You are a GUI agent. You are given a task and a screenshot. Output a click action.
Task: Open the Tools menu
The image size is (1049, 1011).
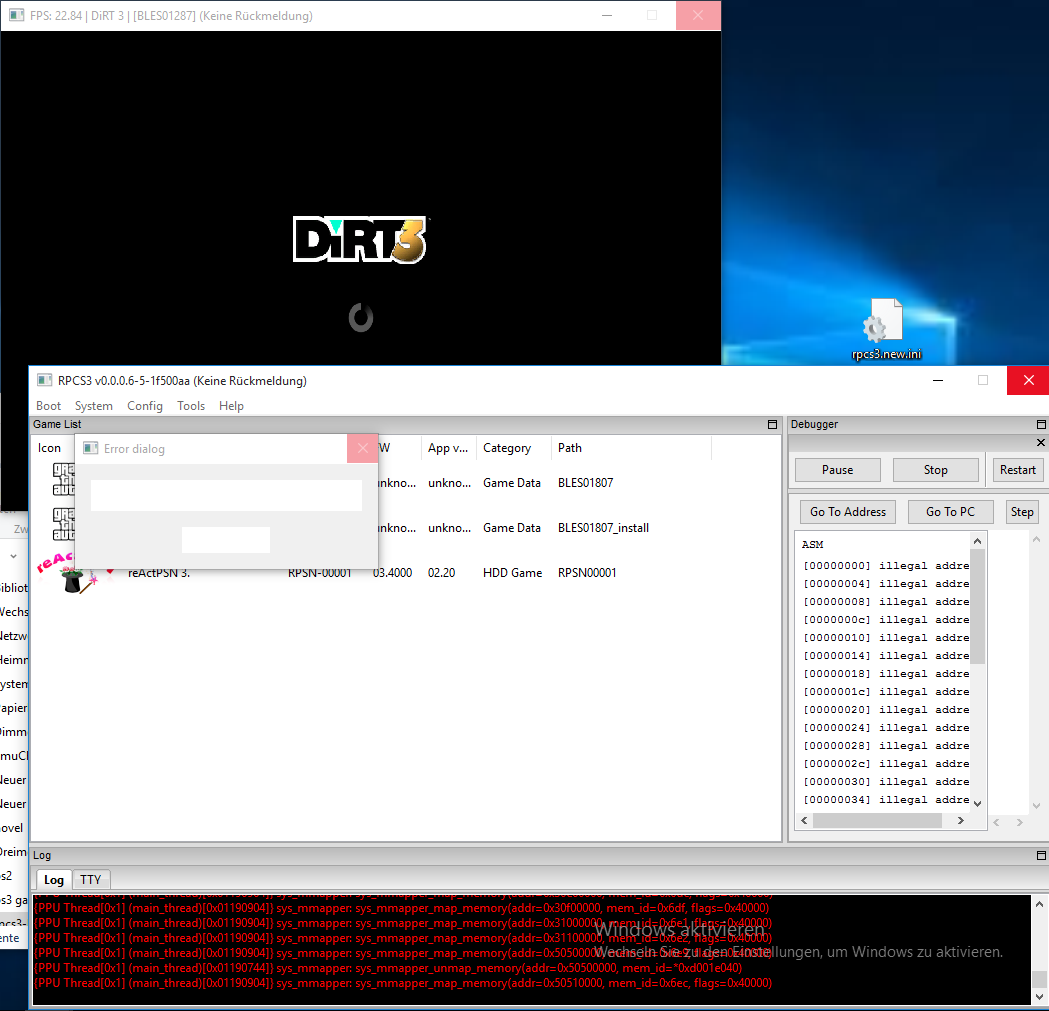pos(191,406)
